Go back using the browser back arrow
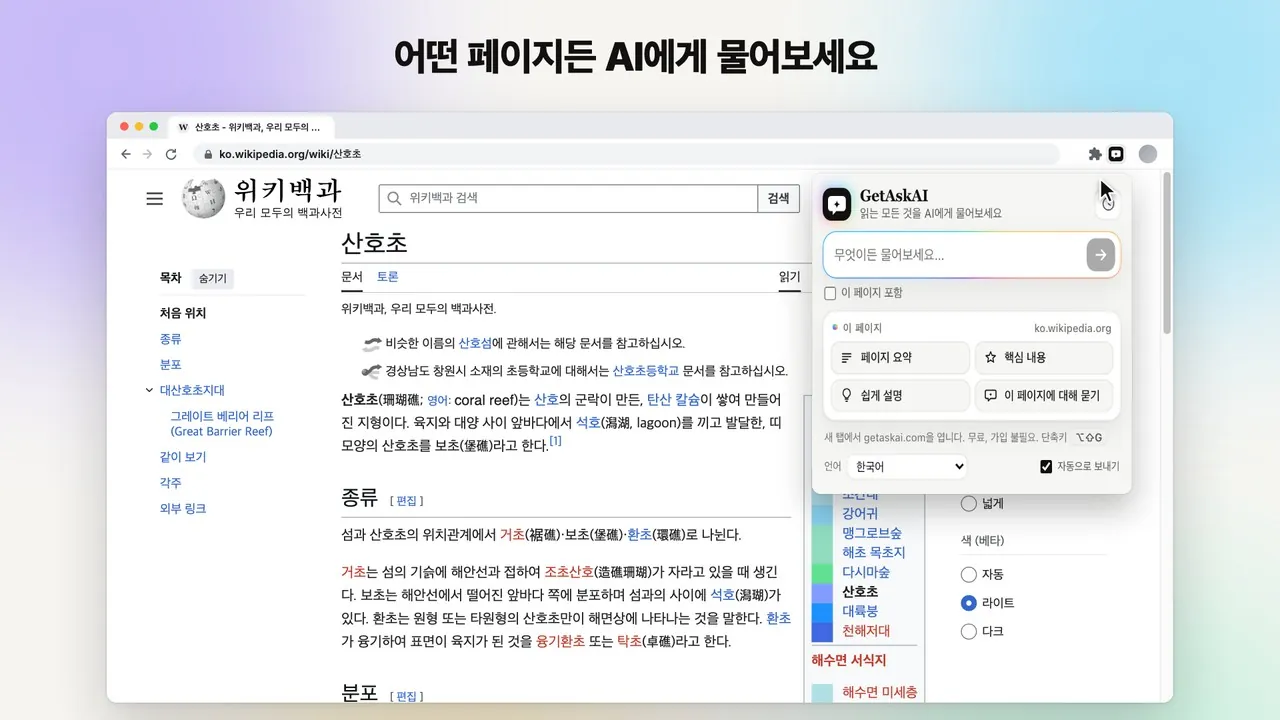The image size is (1280, 720). (126, 154)
